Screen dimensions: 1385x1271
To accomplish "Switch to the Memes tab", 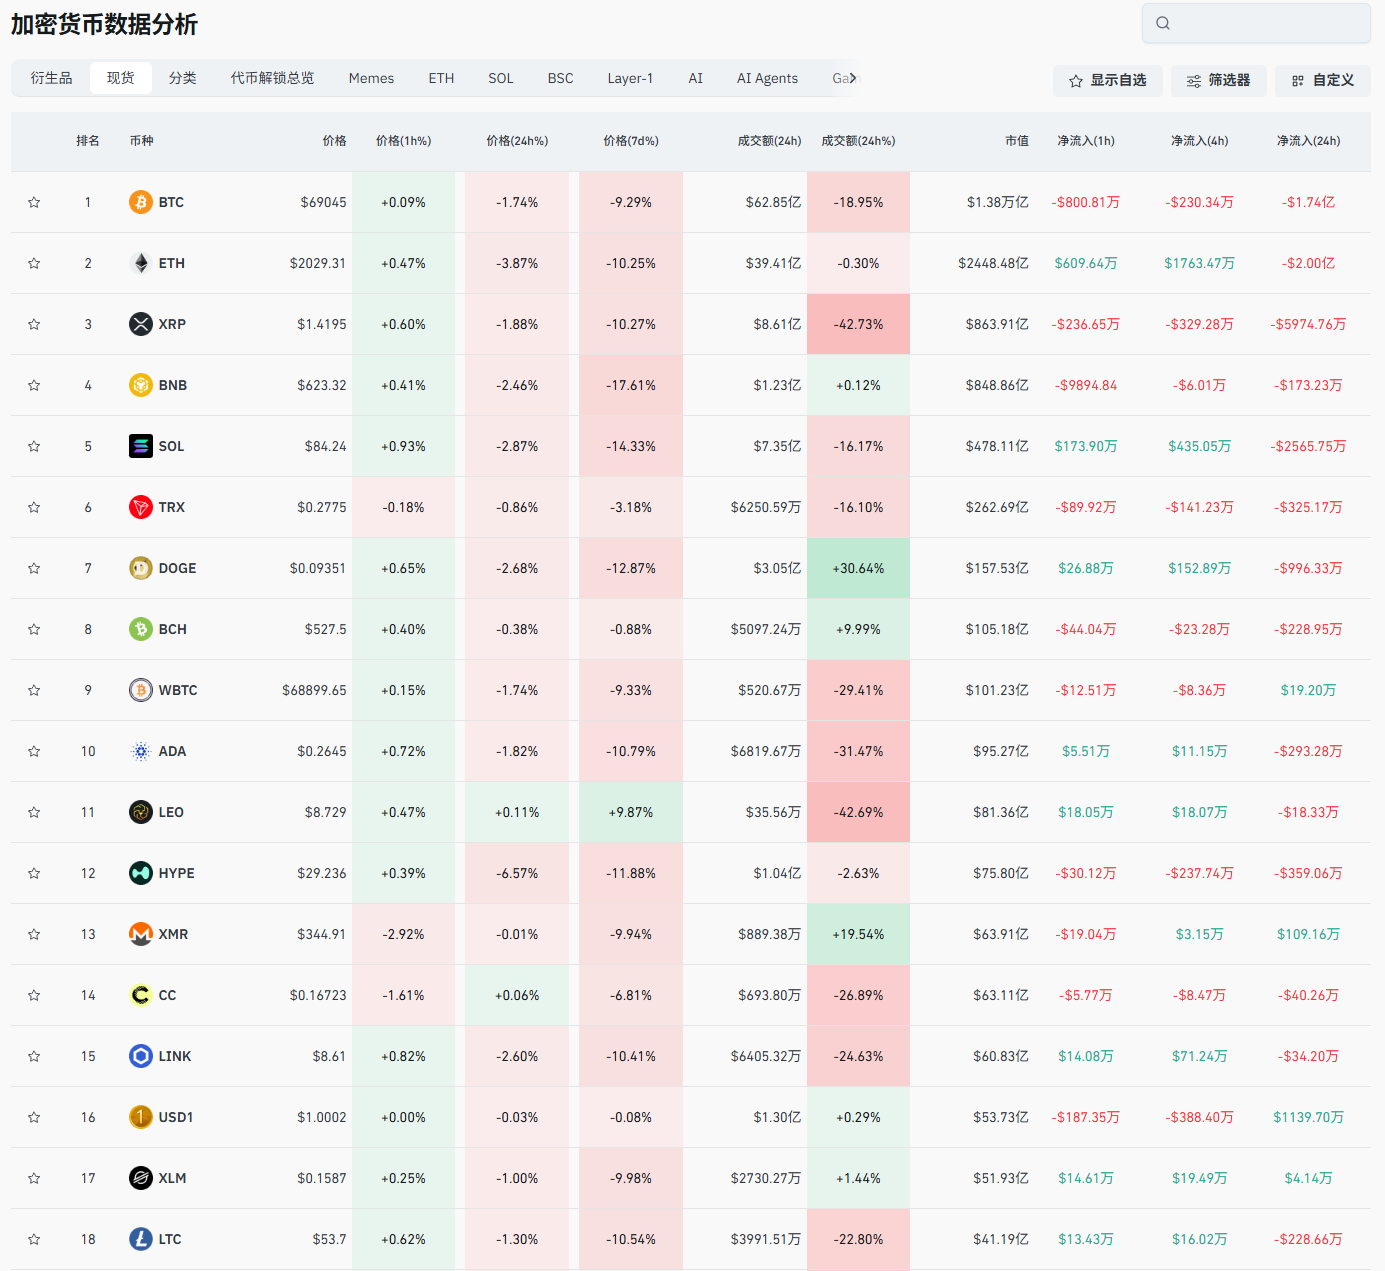I will (x=371, y=78).
